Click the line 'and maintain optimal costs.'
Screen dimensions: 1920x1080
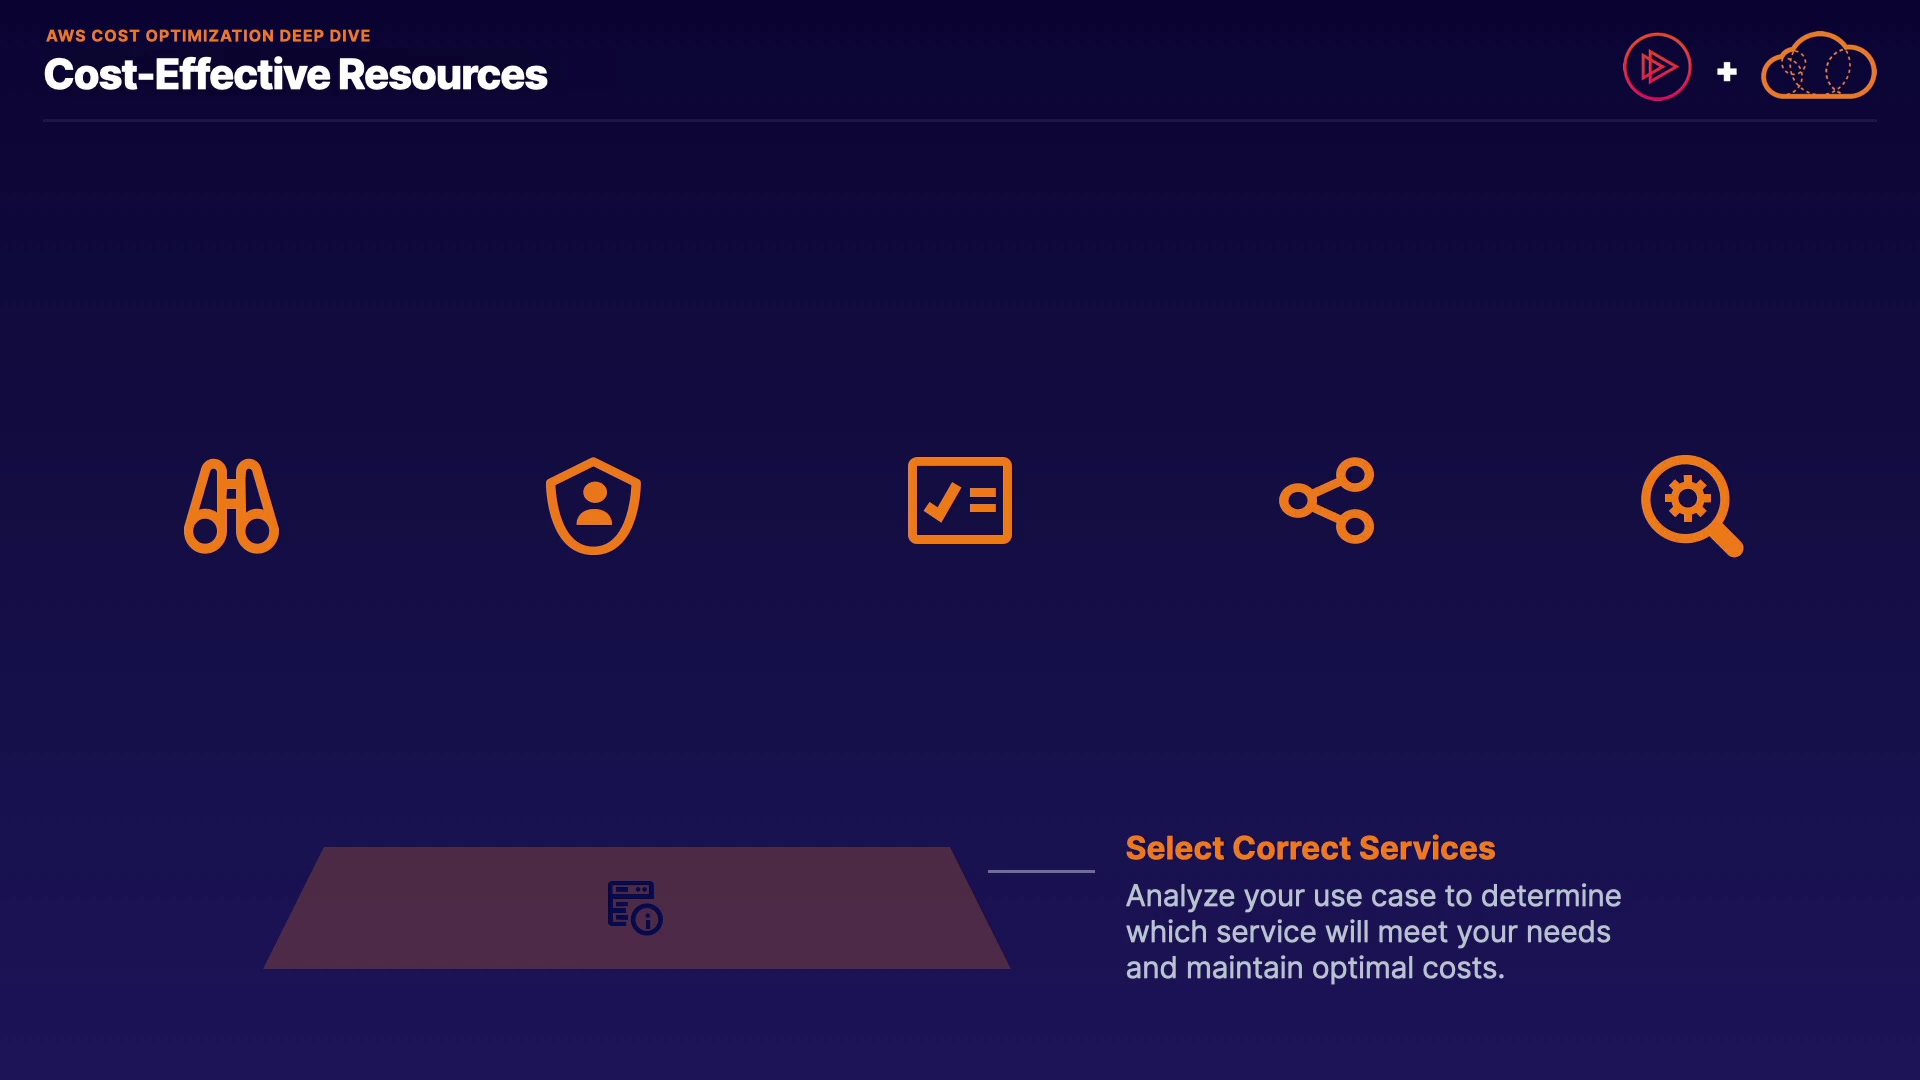(1315, 968)
